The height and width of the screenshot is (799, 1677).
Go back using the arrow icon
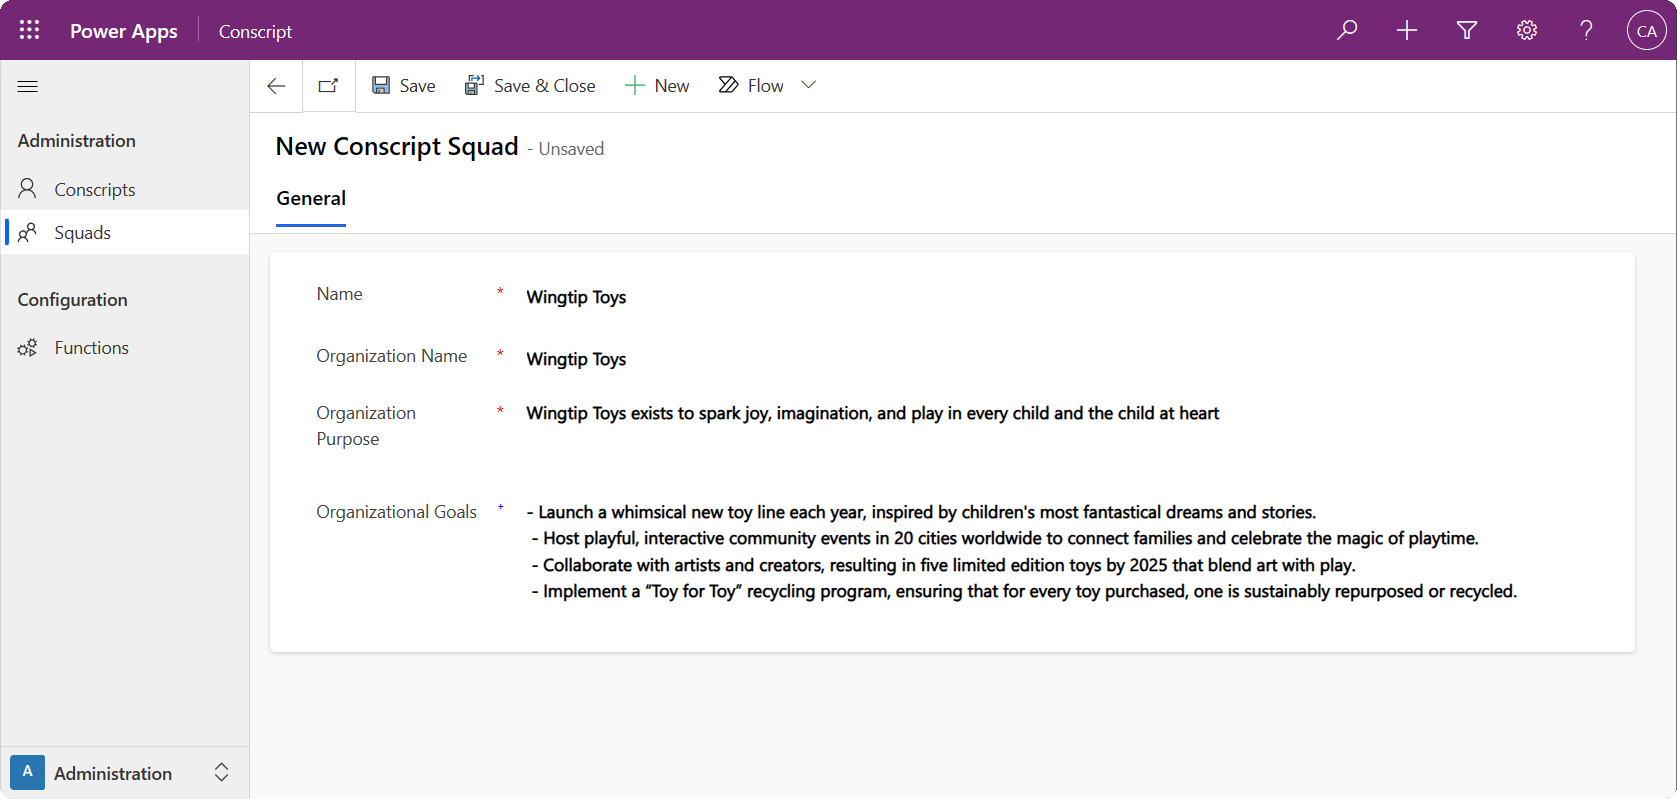[277, 86]
